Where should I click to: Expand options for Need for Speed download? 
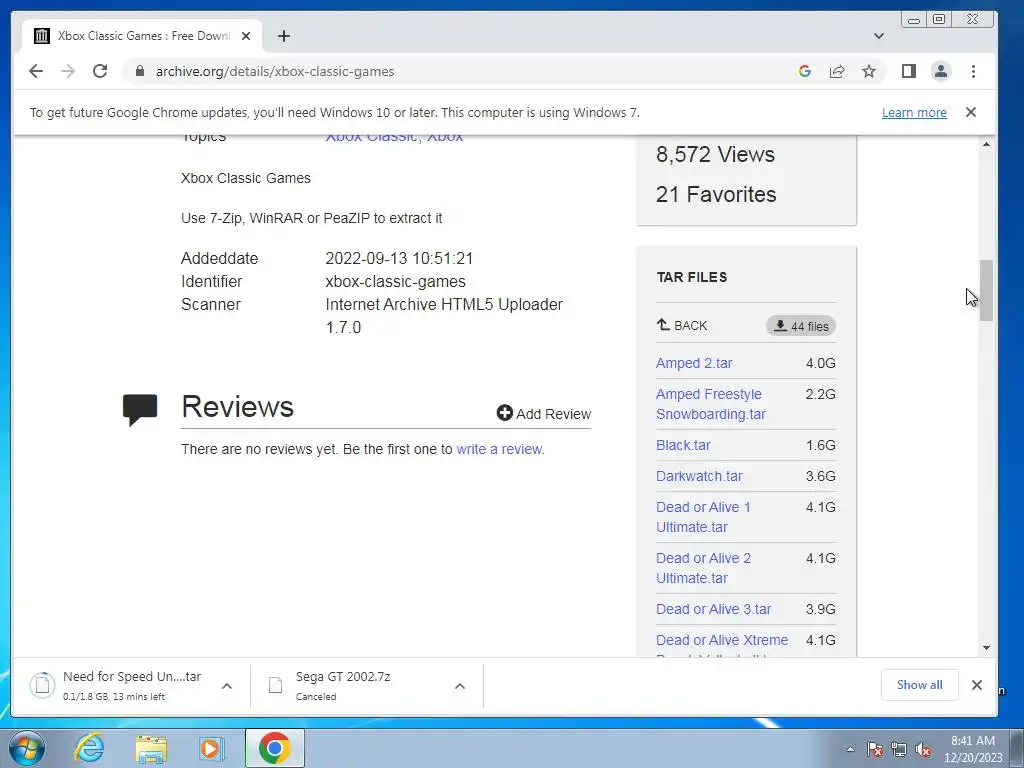pyautogui.click(x=227, y=686)
